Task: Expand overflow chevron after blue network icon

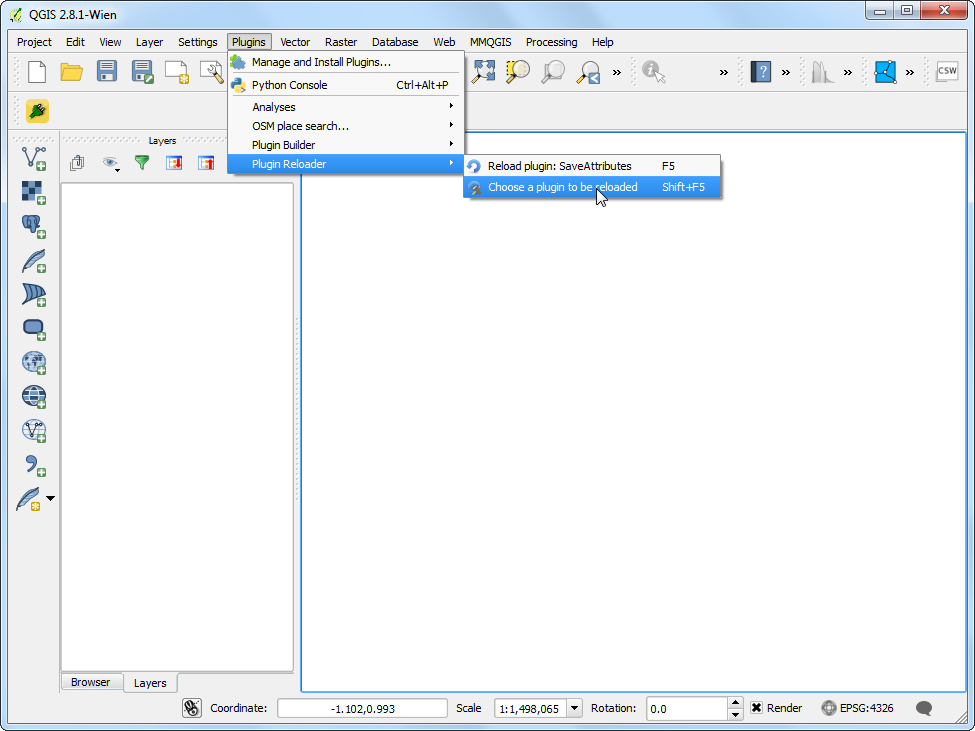Action: click(x=910, y=72)
